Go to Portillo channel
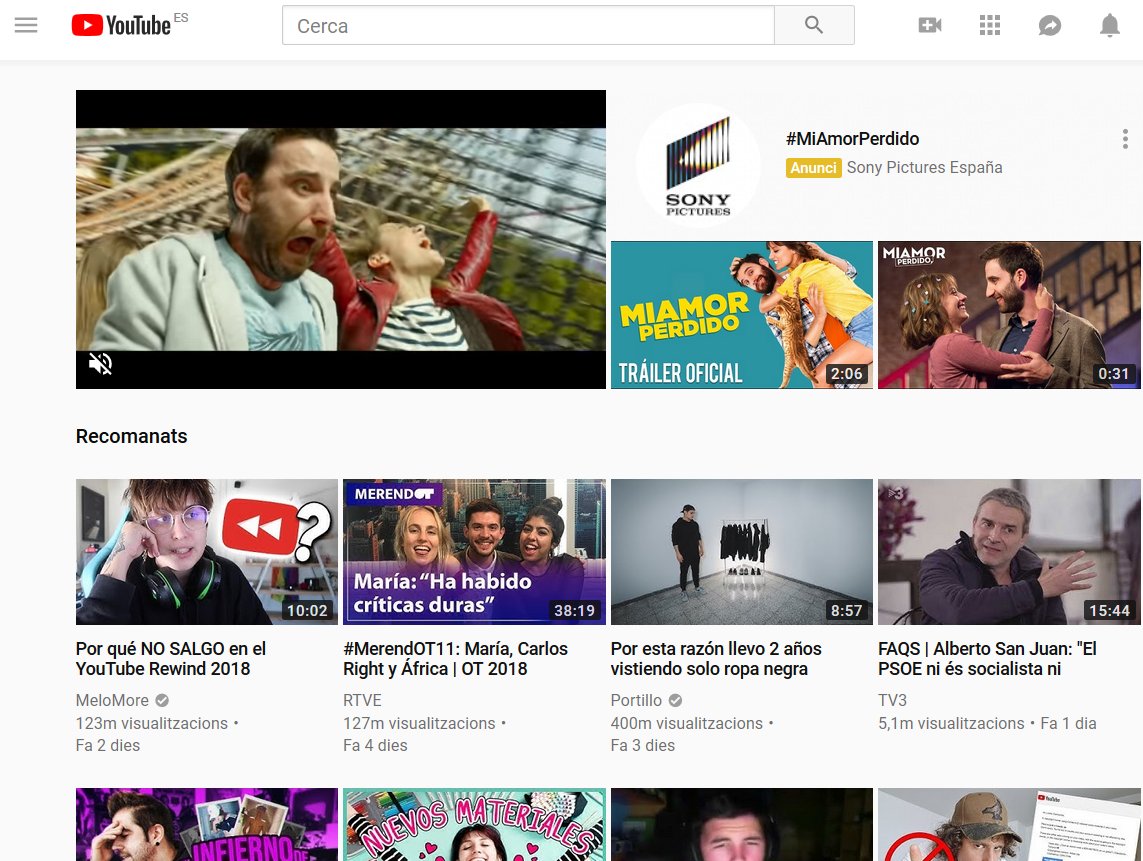 click(636, 701)
